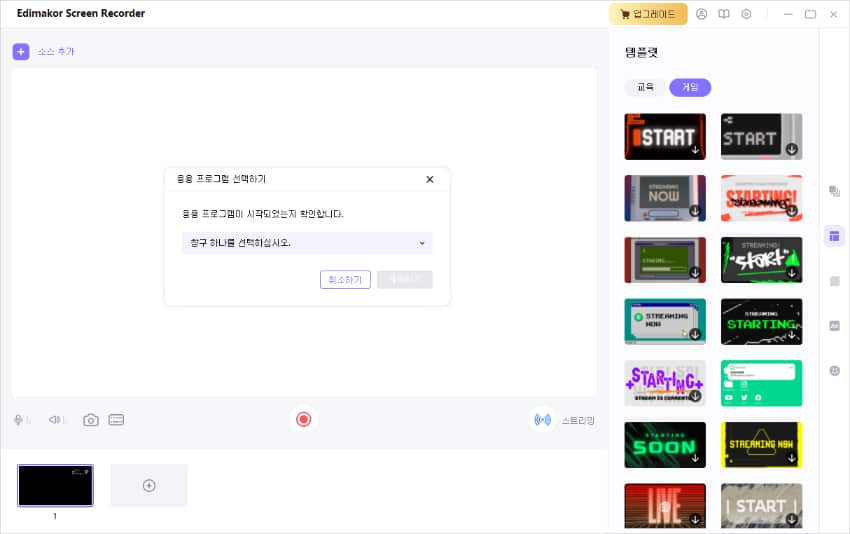Click the purple plus add source icon
850x534 pixels.
pyautogui.click(x=21, y=52)
